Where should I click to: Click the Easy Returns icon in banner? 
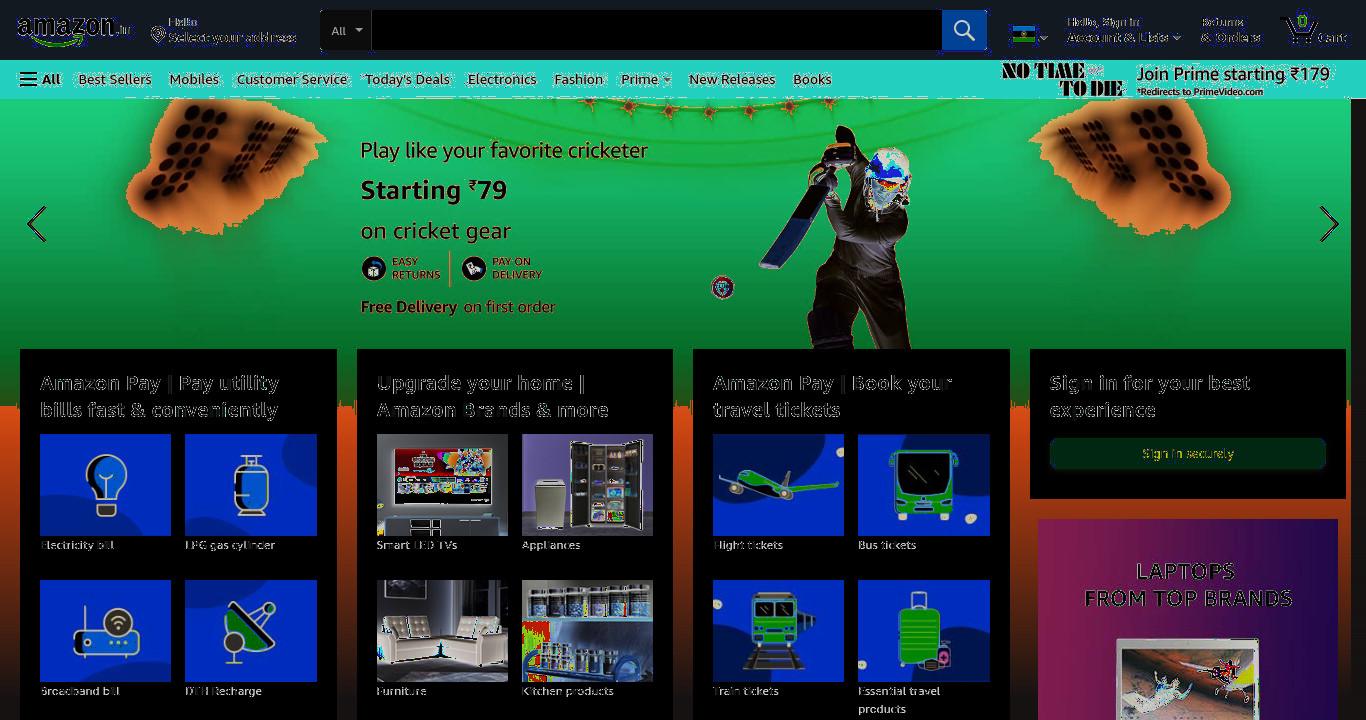pyautogui.click(x=374, y=268)
